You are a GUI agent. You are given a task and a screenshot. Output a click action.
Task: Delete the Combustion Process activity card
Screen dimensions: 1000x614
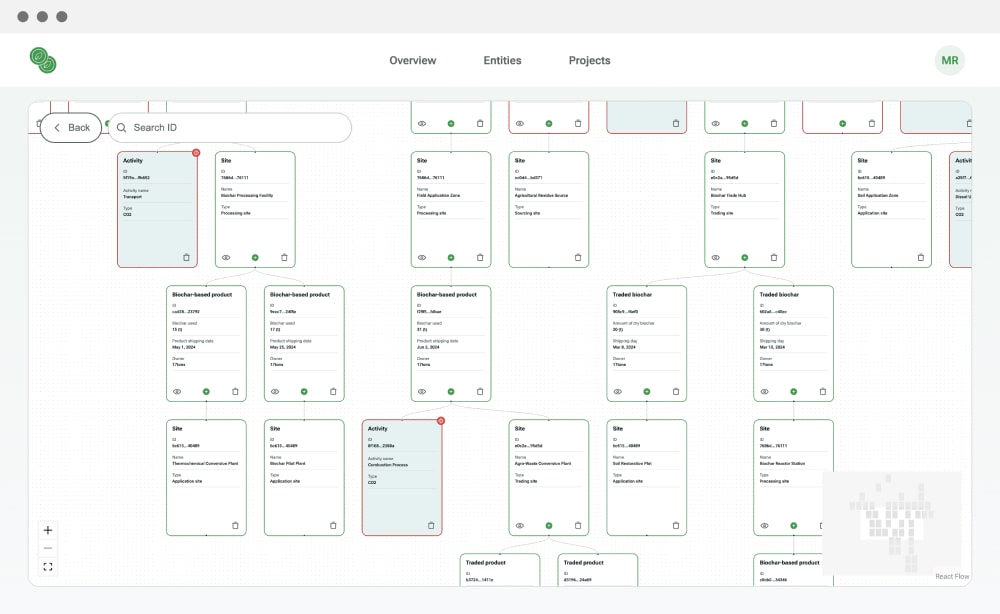(x=431, y=525)
